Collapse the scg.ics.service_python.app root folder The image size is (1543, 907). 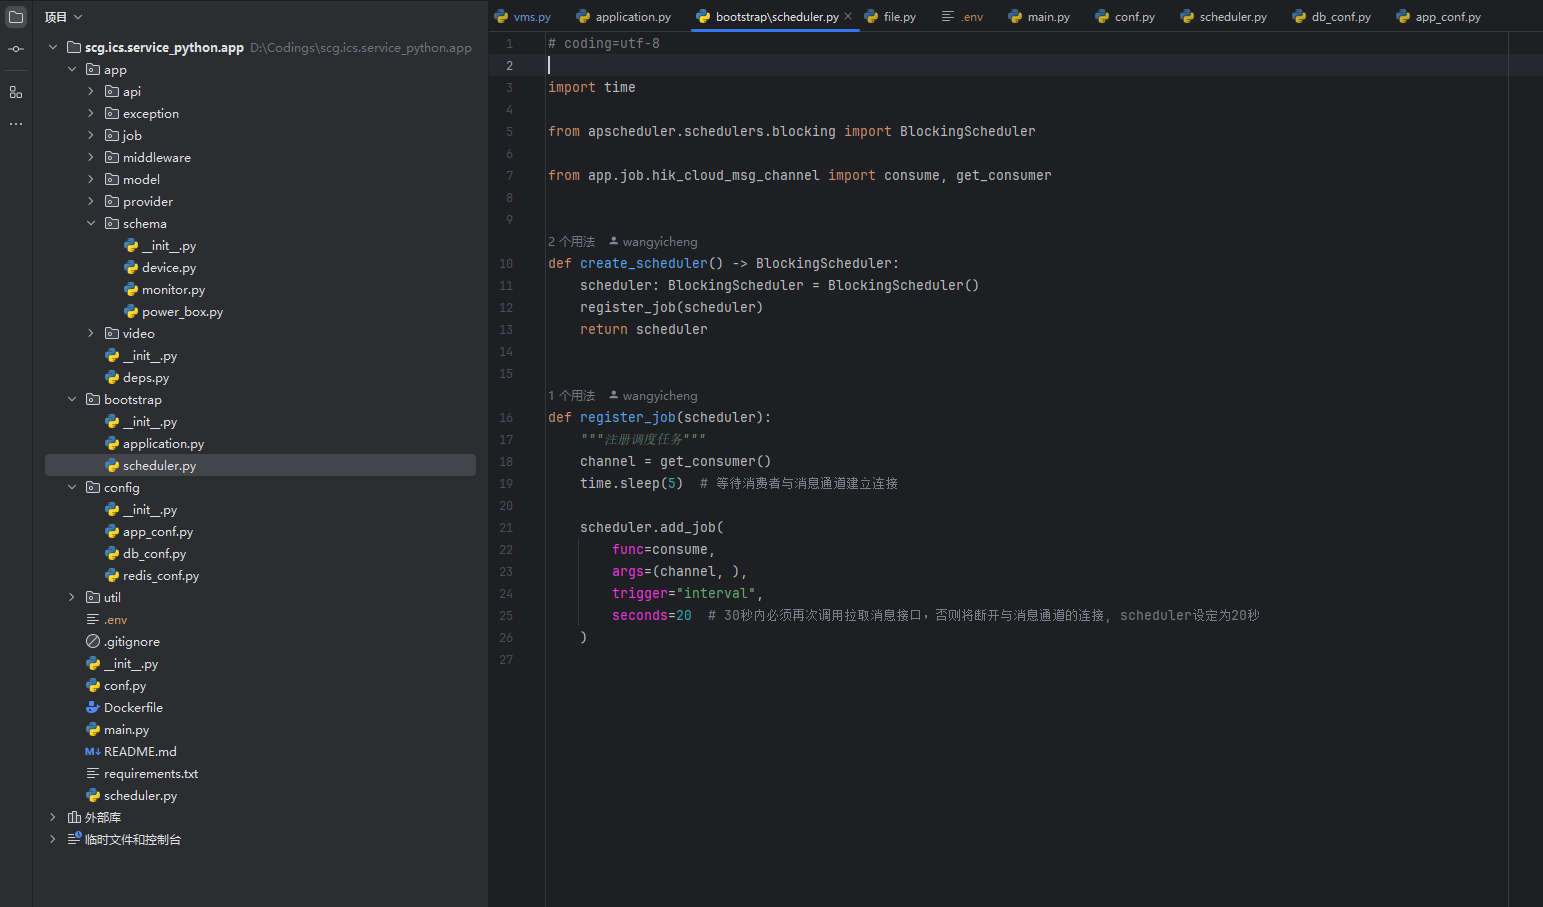coord(53,47)
